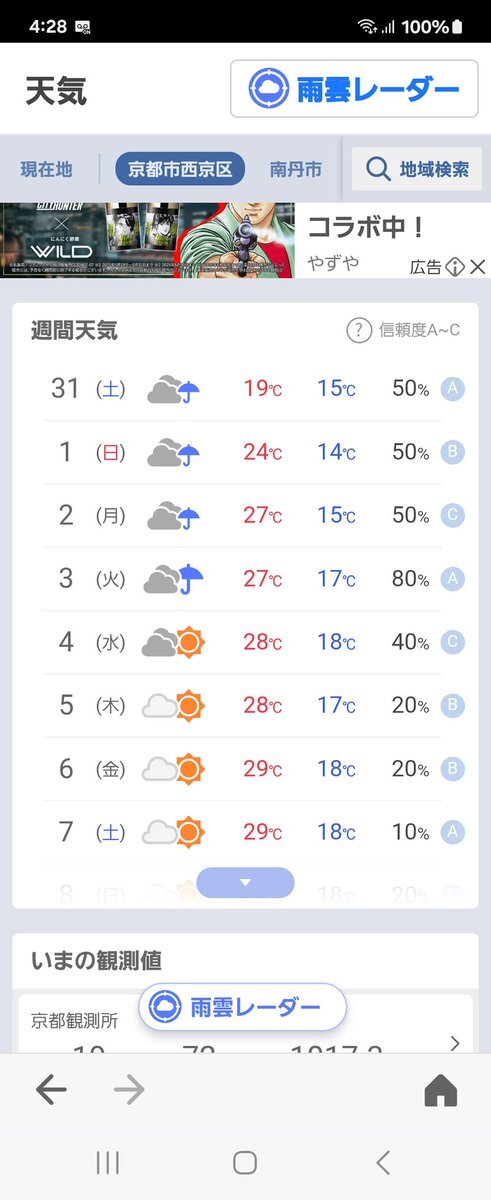Go to home via the house icon
Screen dimensions: 491x1200
click(440, 1091)
